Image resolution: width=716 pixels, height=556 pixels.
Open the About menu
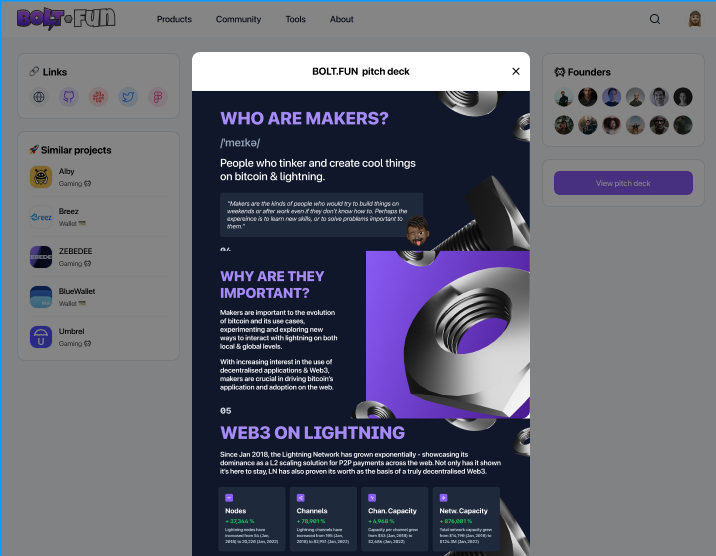[x=342, y=19]
